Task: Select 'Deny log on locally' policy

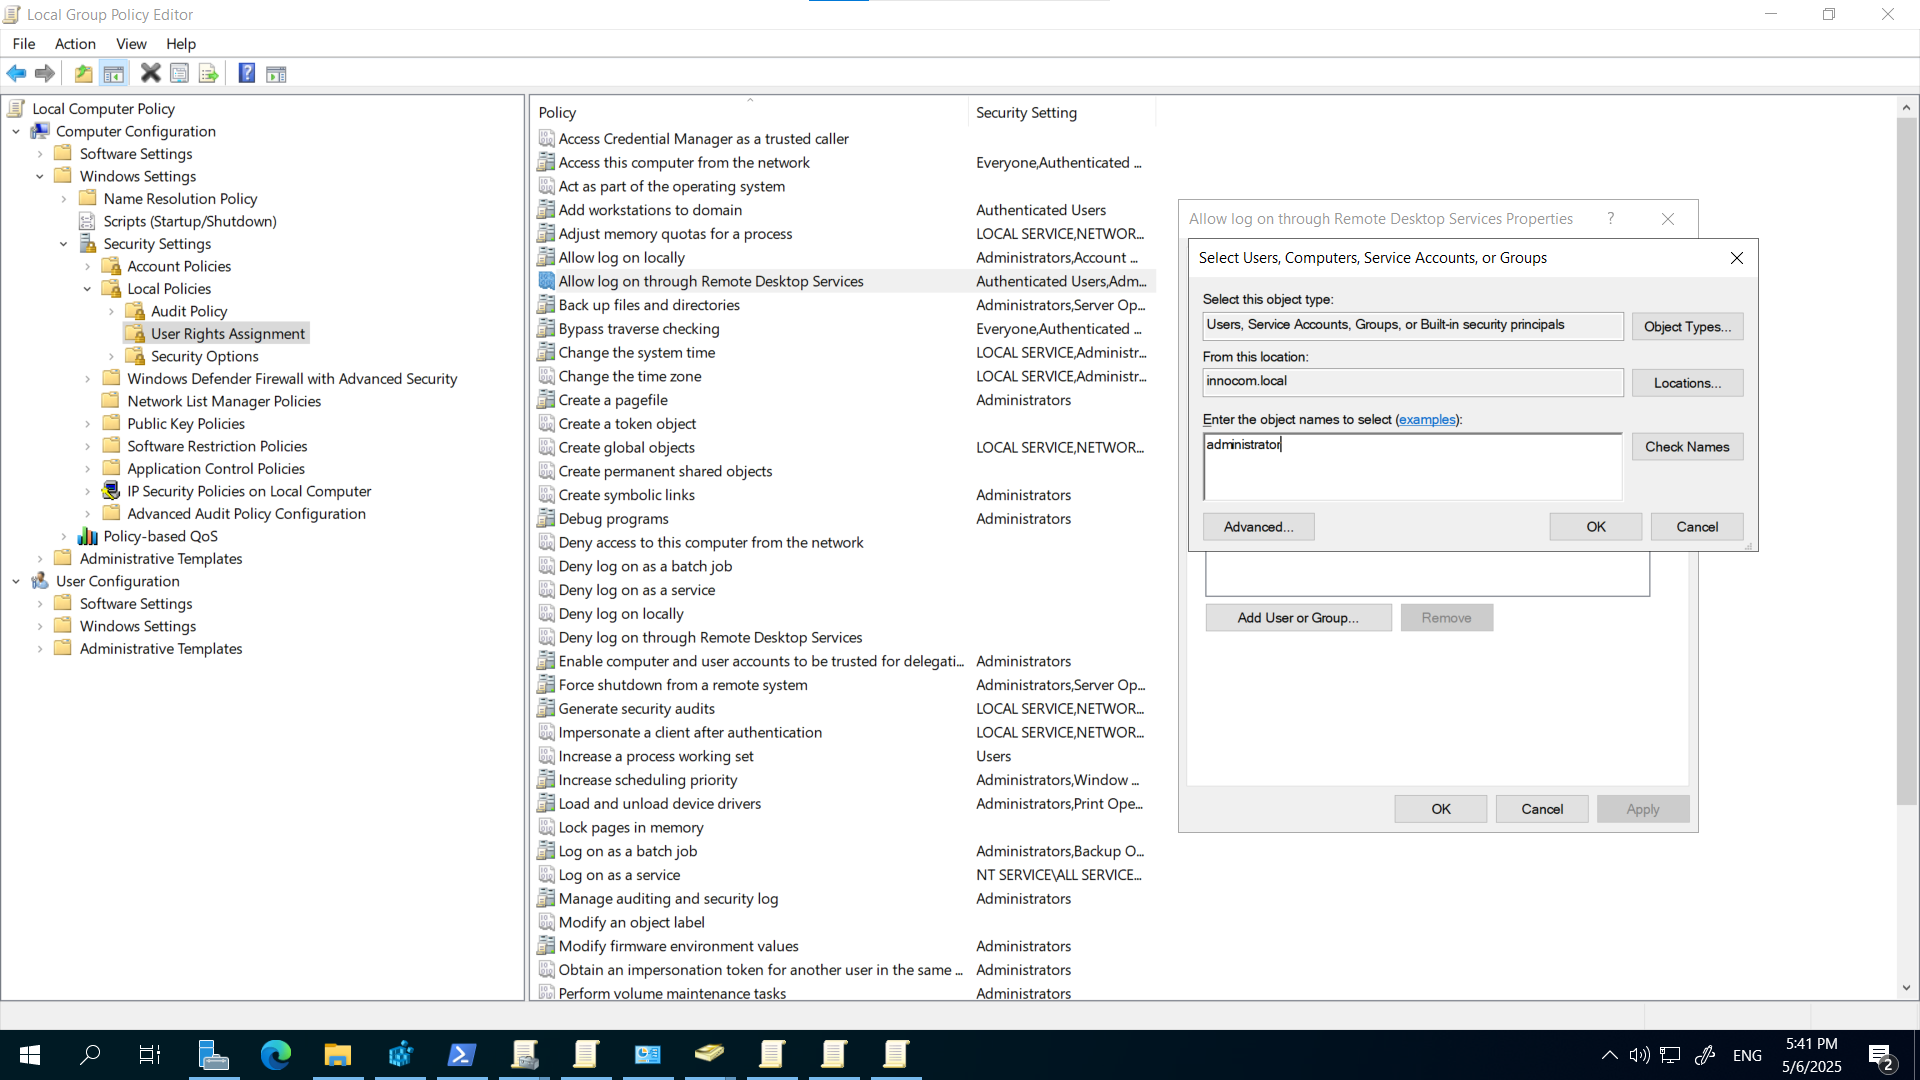Action: click(621, 614)
